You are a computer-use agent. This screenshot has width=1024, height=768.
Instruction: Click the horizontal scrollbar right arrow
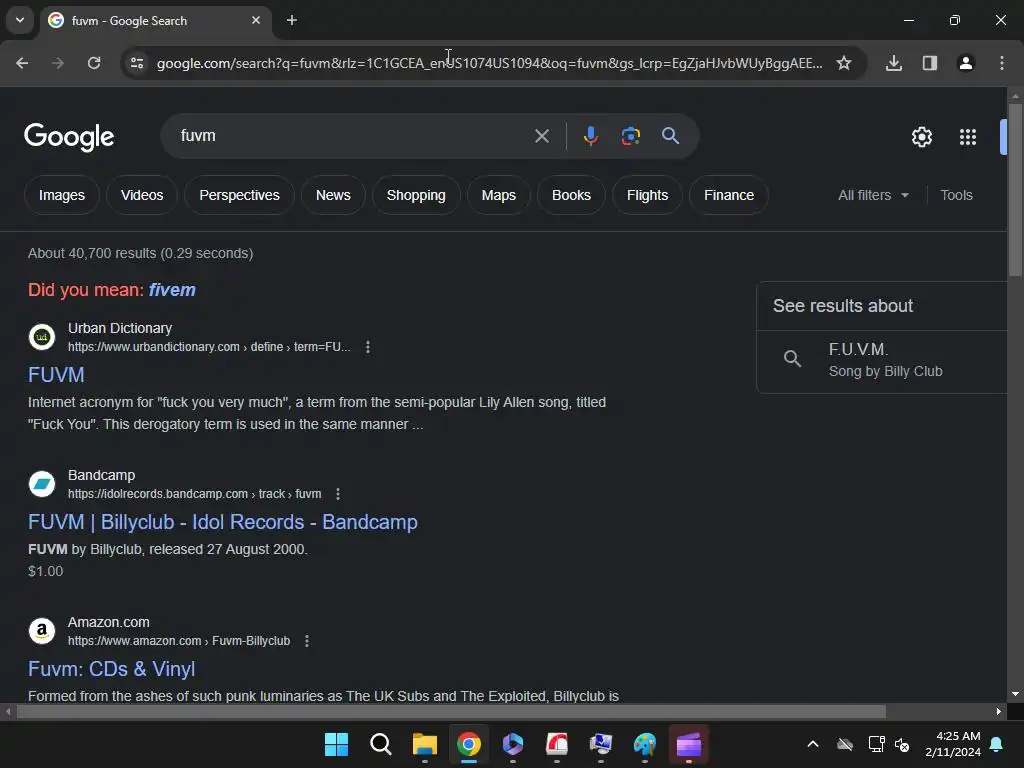[999, 712]
